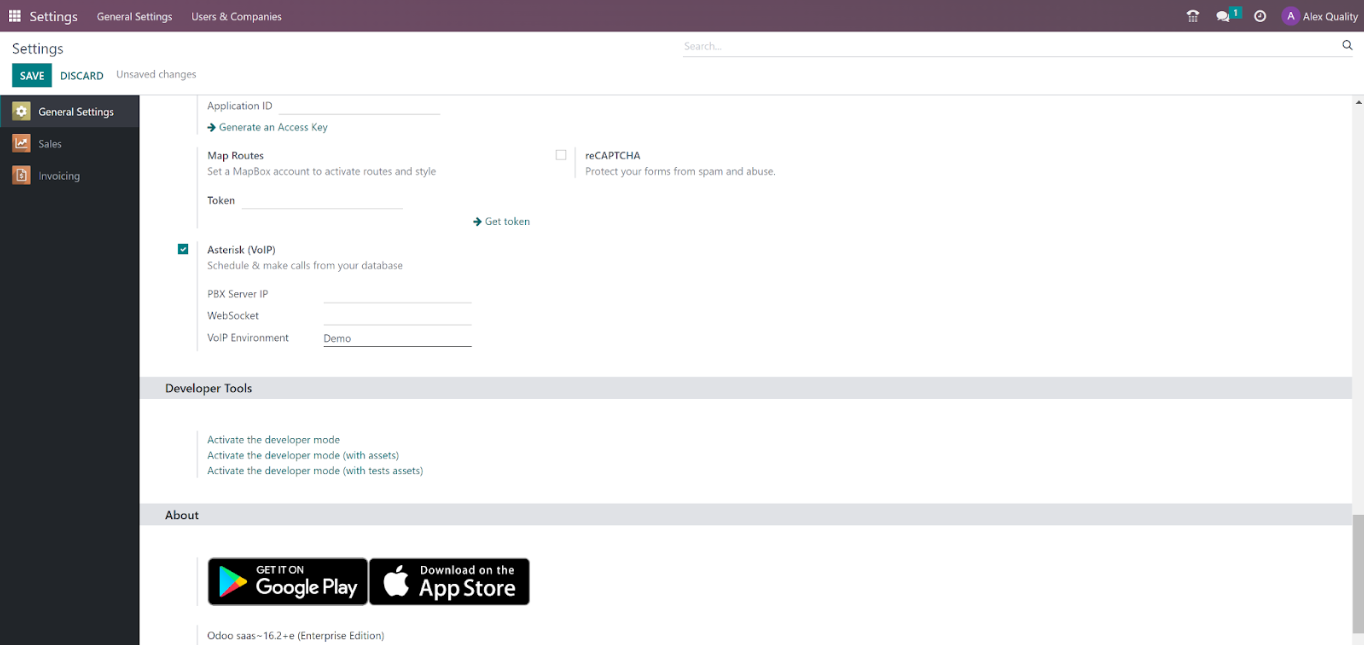This screenshot has width=1364, height=645.
Task: Click the Sales chart icon in sidebar
Action: 21,144
